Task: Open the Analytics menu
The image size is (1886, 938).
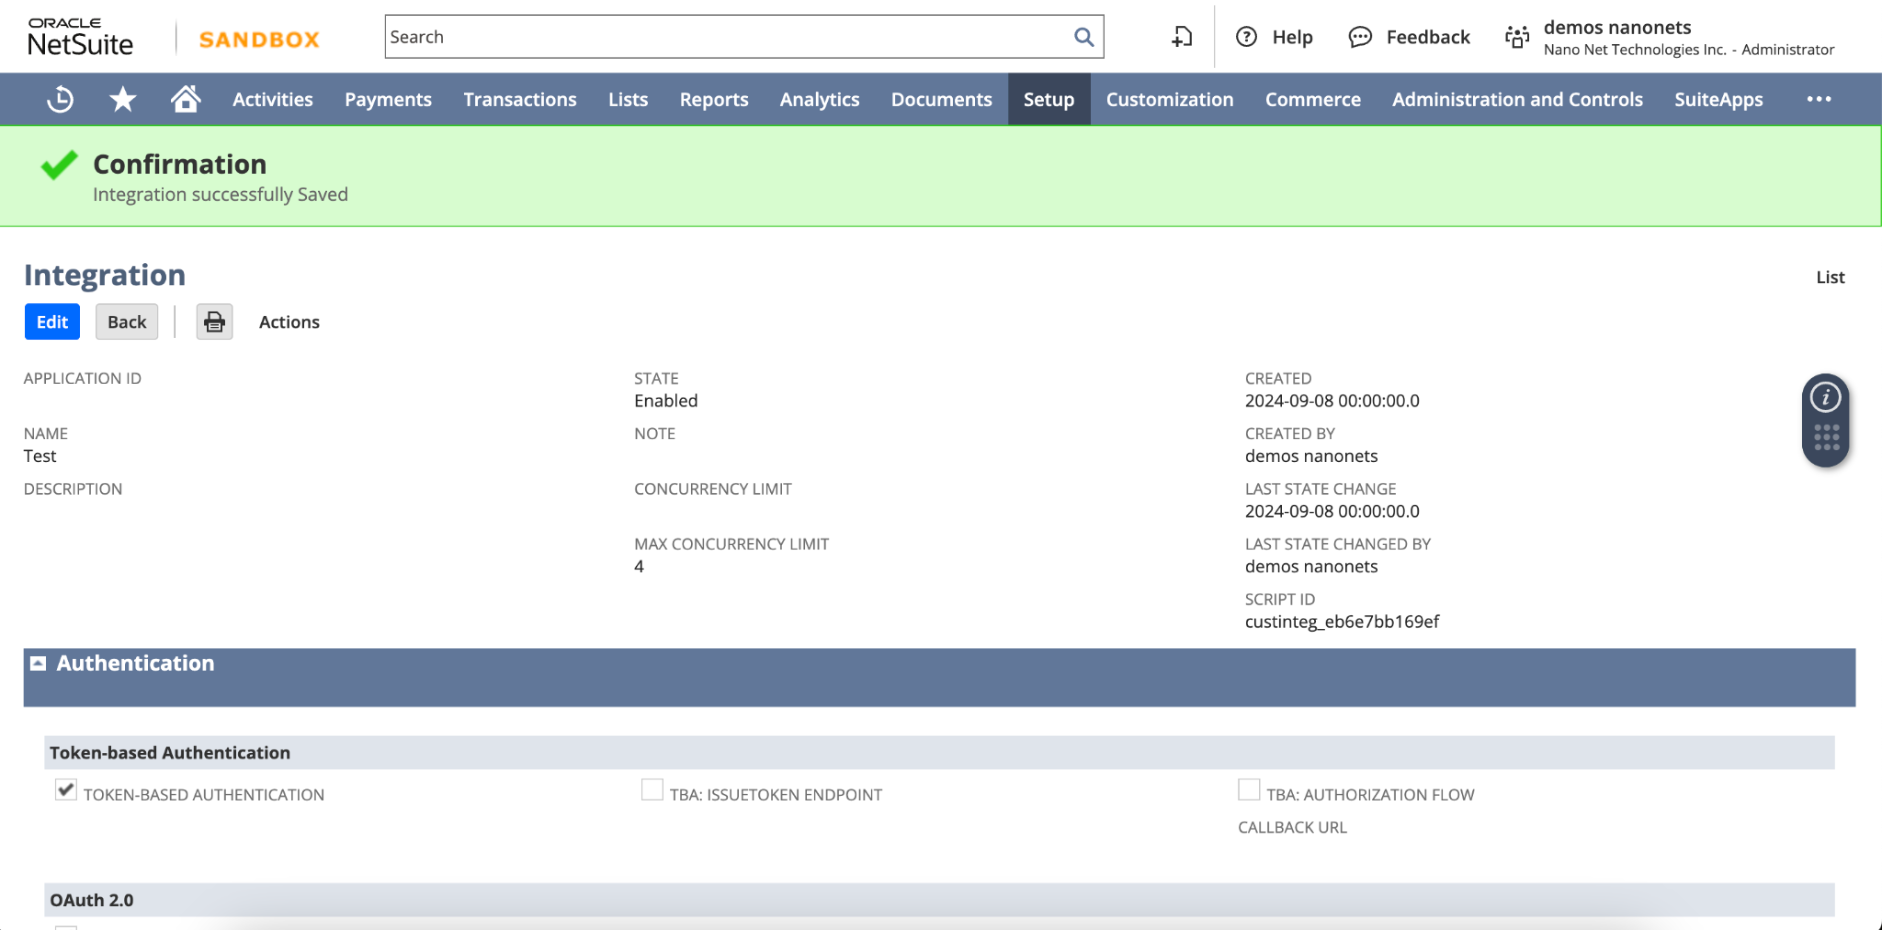Action: click(x=820, y=99)
